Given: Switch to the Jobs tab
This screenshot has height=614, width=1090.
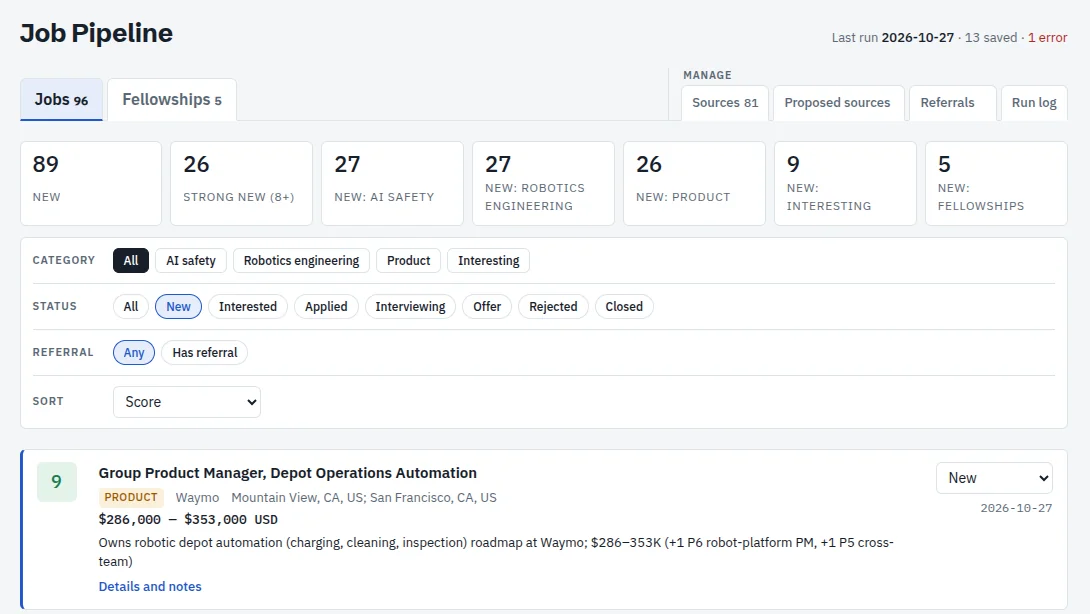Looking at the screenshot, I should [x=61, y=99].
